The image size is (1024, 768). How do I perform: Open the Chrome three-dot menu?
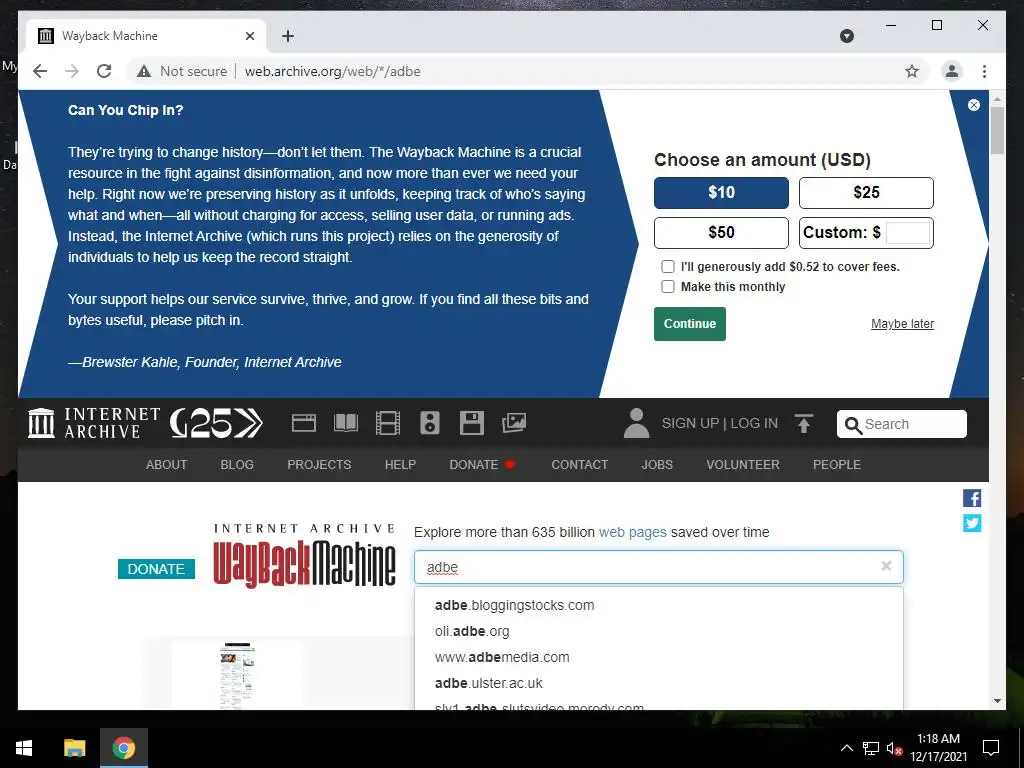click(x=984, y=71)
